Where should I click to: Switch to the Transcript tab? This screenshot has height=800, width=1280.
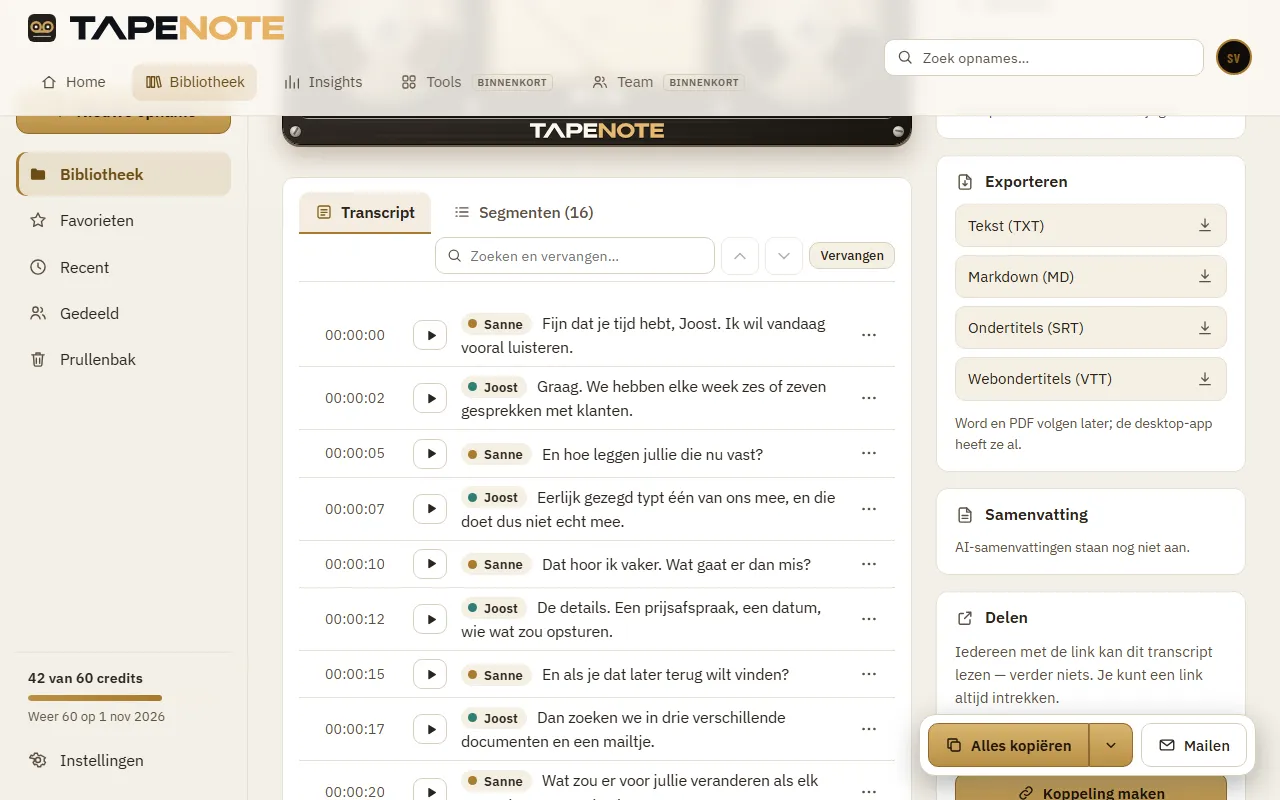click(x=365, y=212)
